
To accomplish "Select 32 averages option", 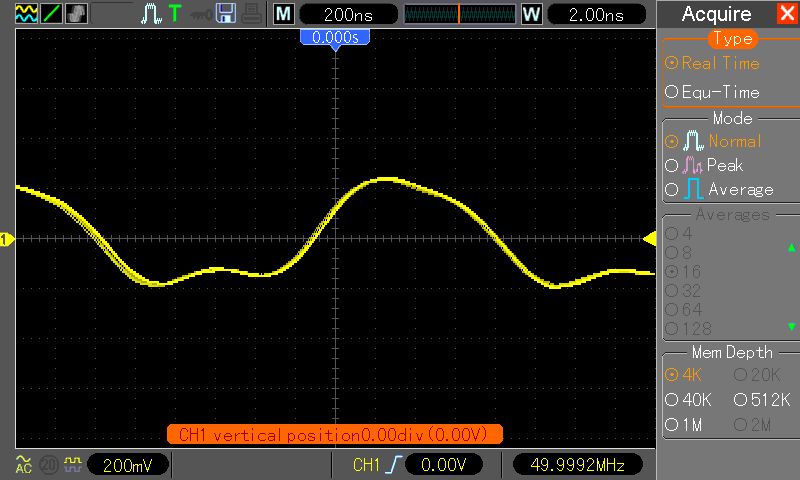I will point(683,290).
